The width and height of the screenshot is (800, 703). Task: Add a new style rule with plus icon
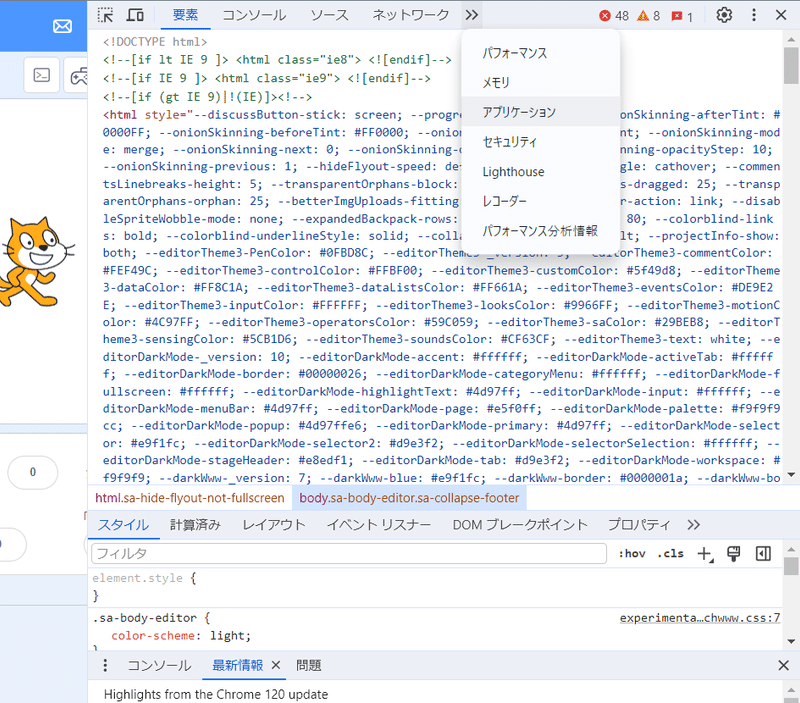pyautogui.click(x=704, y=553)
